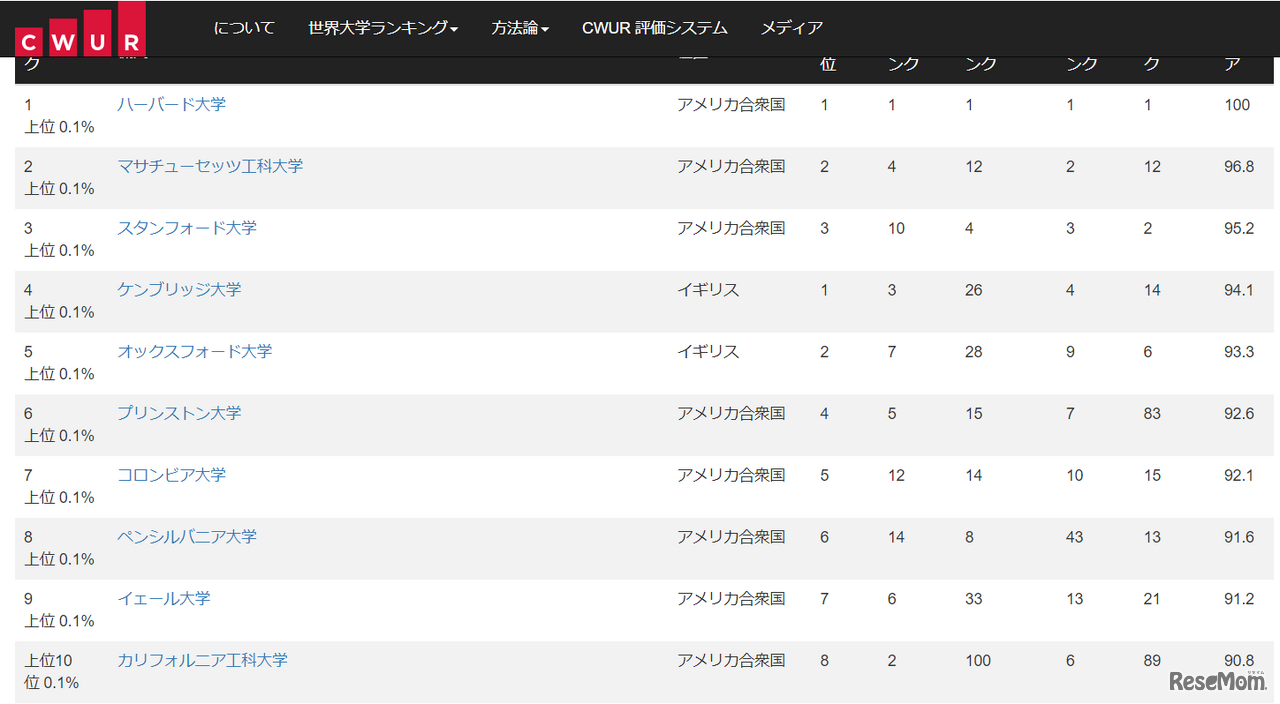This screenshot has height=704, width=1280.
Task: Expand the 世界大学ランキング dropdown
Action: pos(382,28)
